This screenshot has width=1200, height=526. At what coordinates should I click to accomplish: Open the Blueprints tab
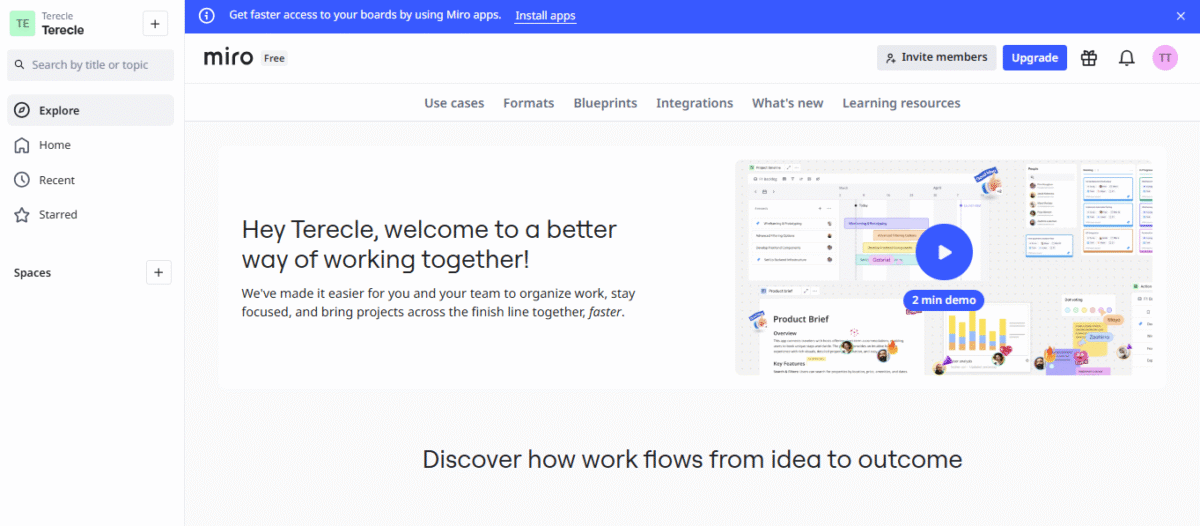[605, 103]
